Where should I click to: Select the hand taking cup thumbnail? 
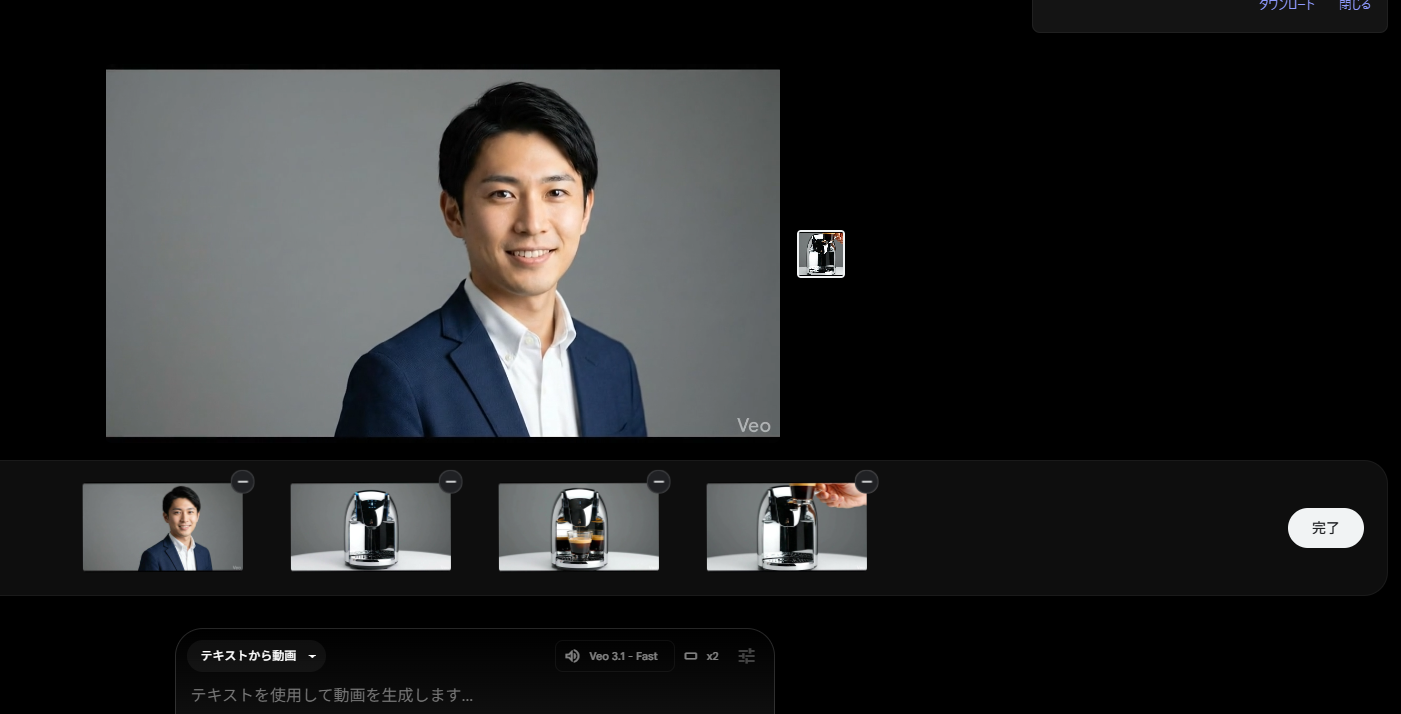(786, 528)
